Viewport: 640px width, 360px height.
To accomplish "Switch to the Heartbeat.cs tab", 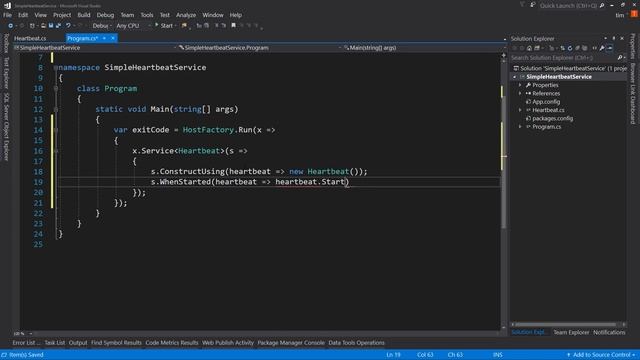I will pos(30,38).
